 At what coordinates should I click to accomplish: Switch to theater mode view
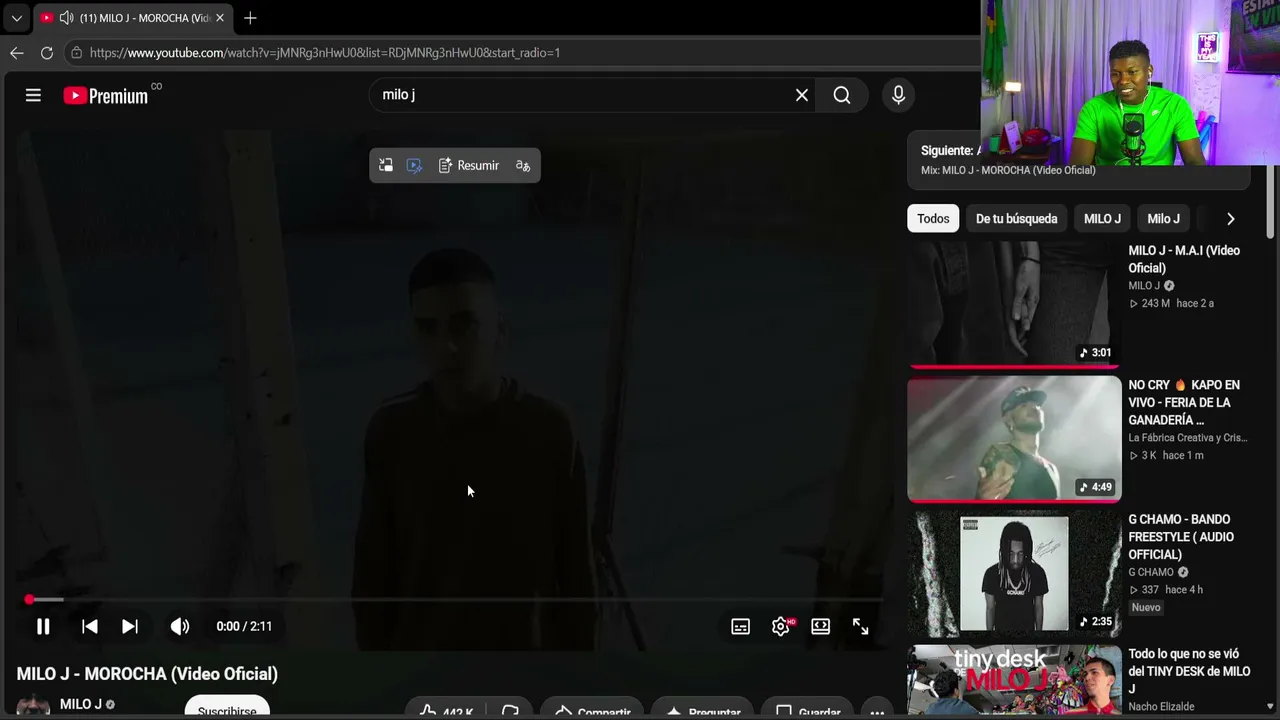820,626
